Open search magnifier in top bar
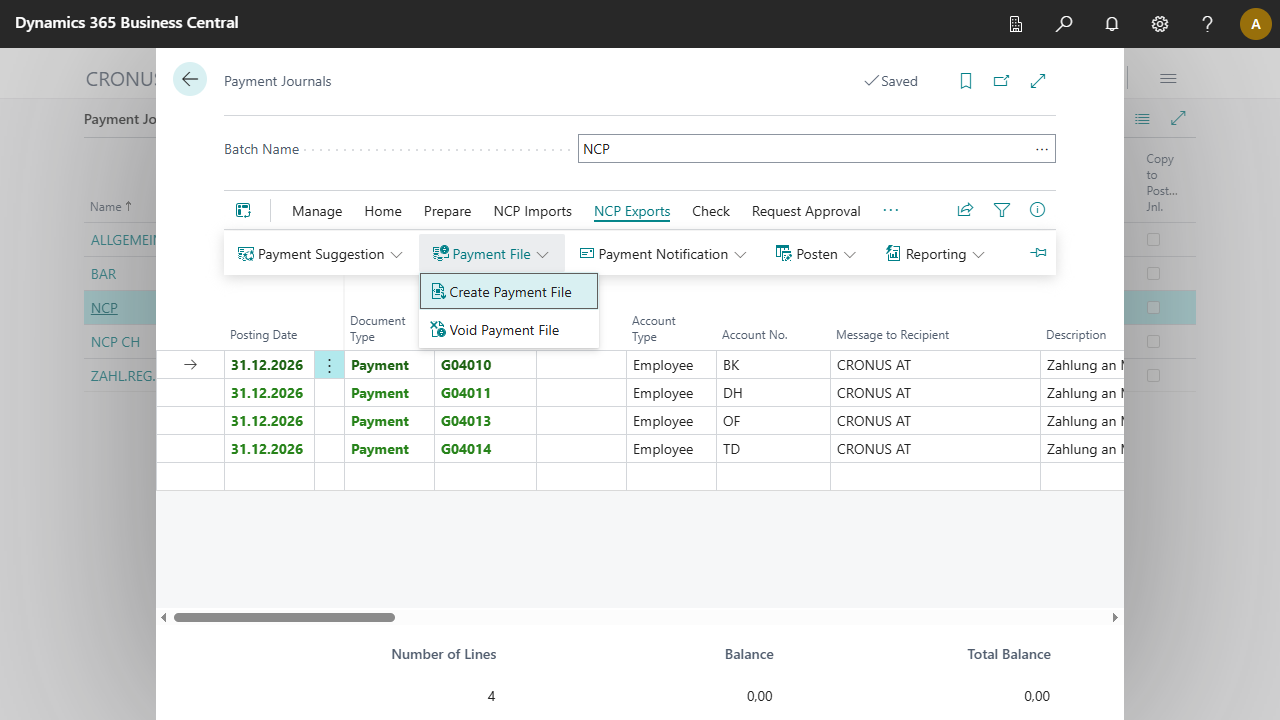 point(1064,24)
